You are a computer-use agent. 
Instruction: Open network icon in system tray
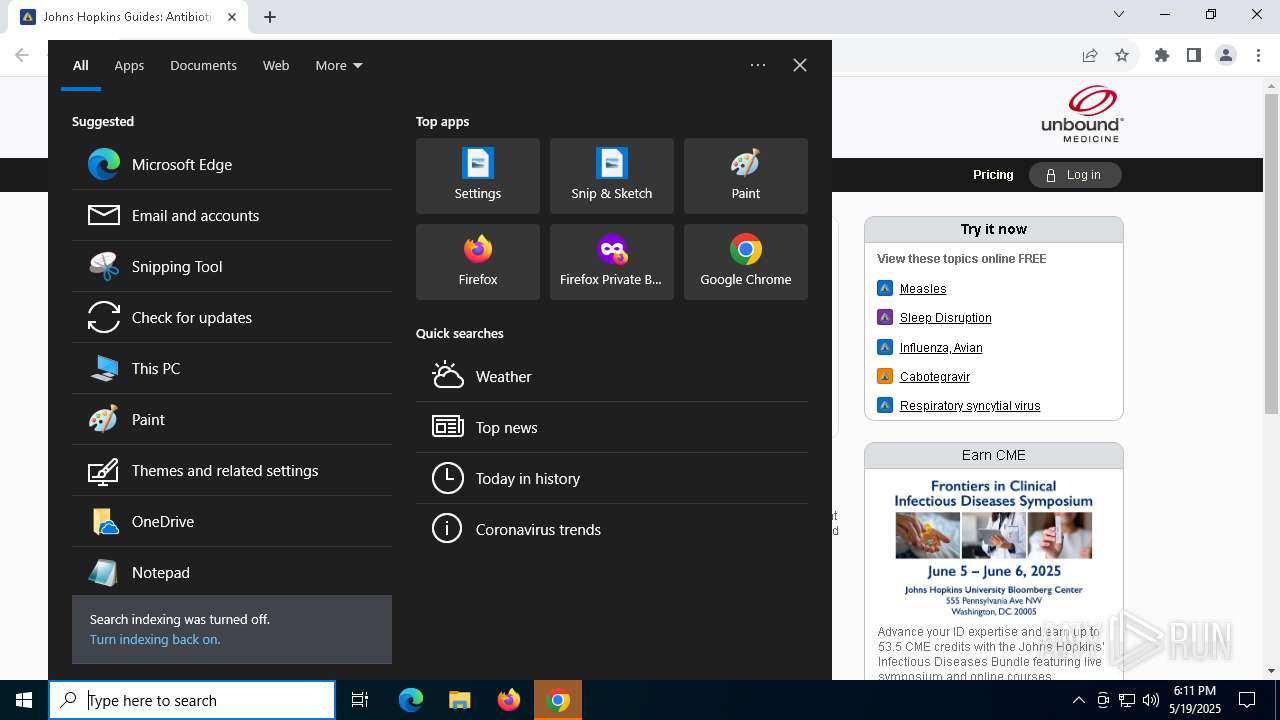[x=1127, y=700]
